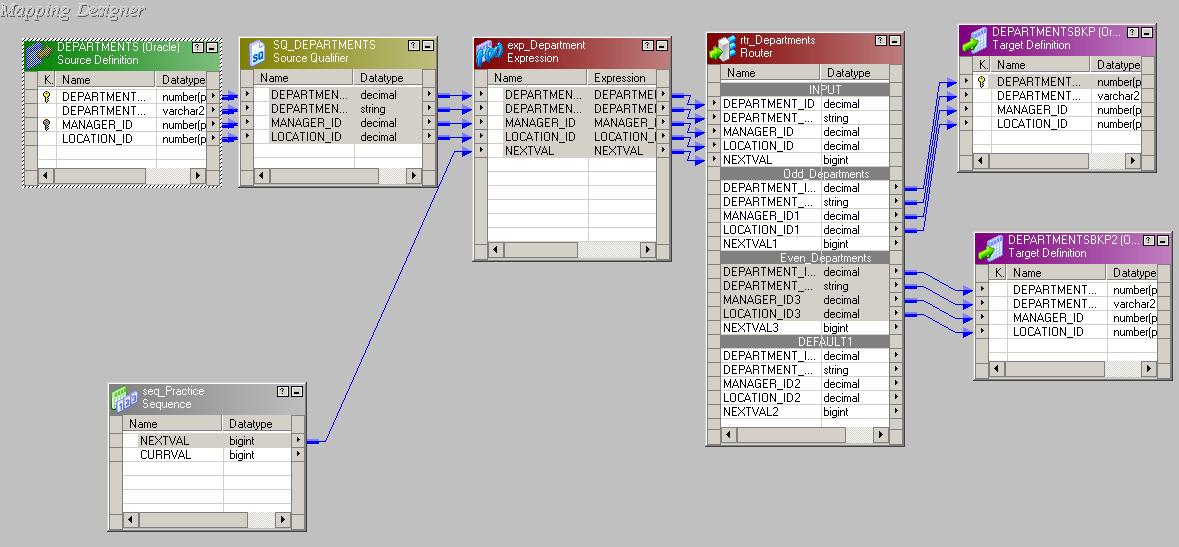1179x547 pixels.
Task: Select LOCATION_ID1 port in rtr_Departments
Action: (761, 229)
